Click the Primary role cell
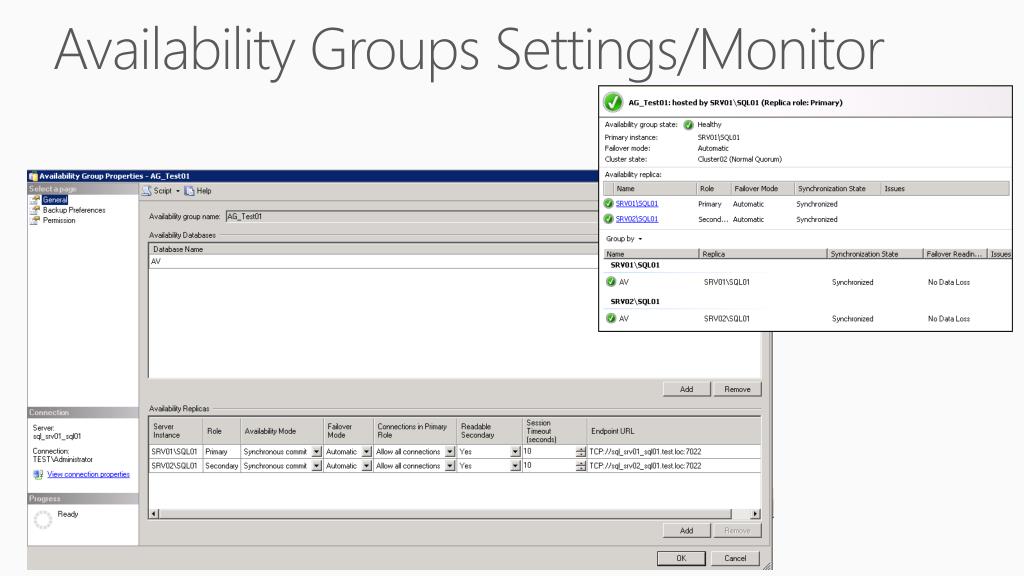The image size is (1024, 576). click(x=221, y=451)
